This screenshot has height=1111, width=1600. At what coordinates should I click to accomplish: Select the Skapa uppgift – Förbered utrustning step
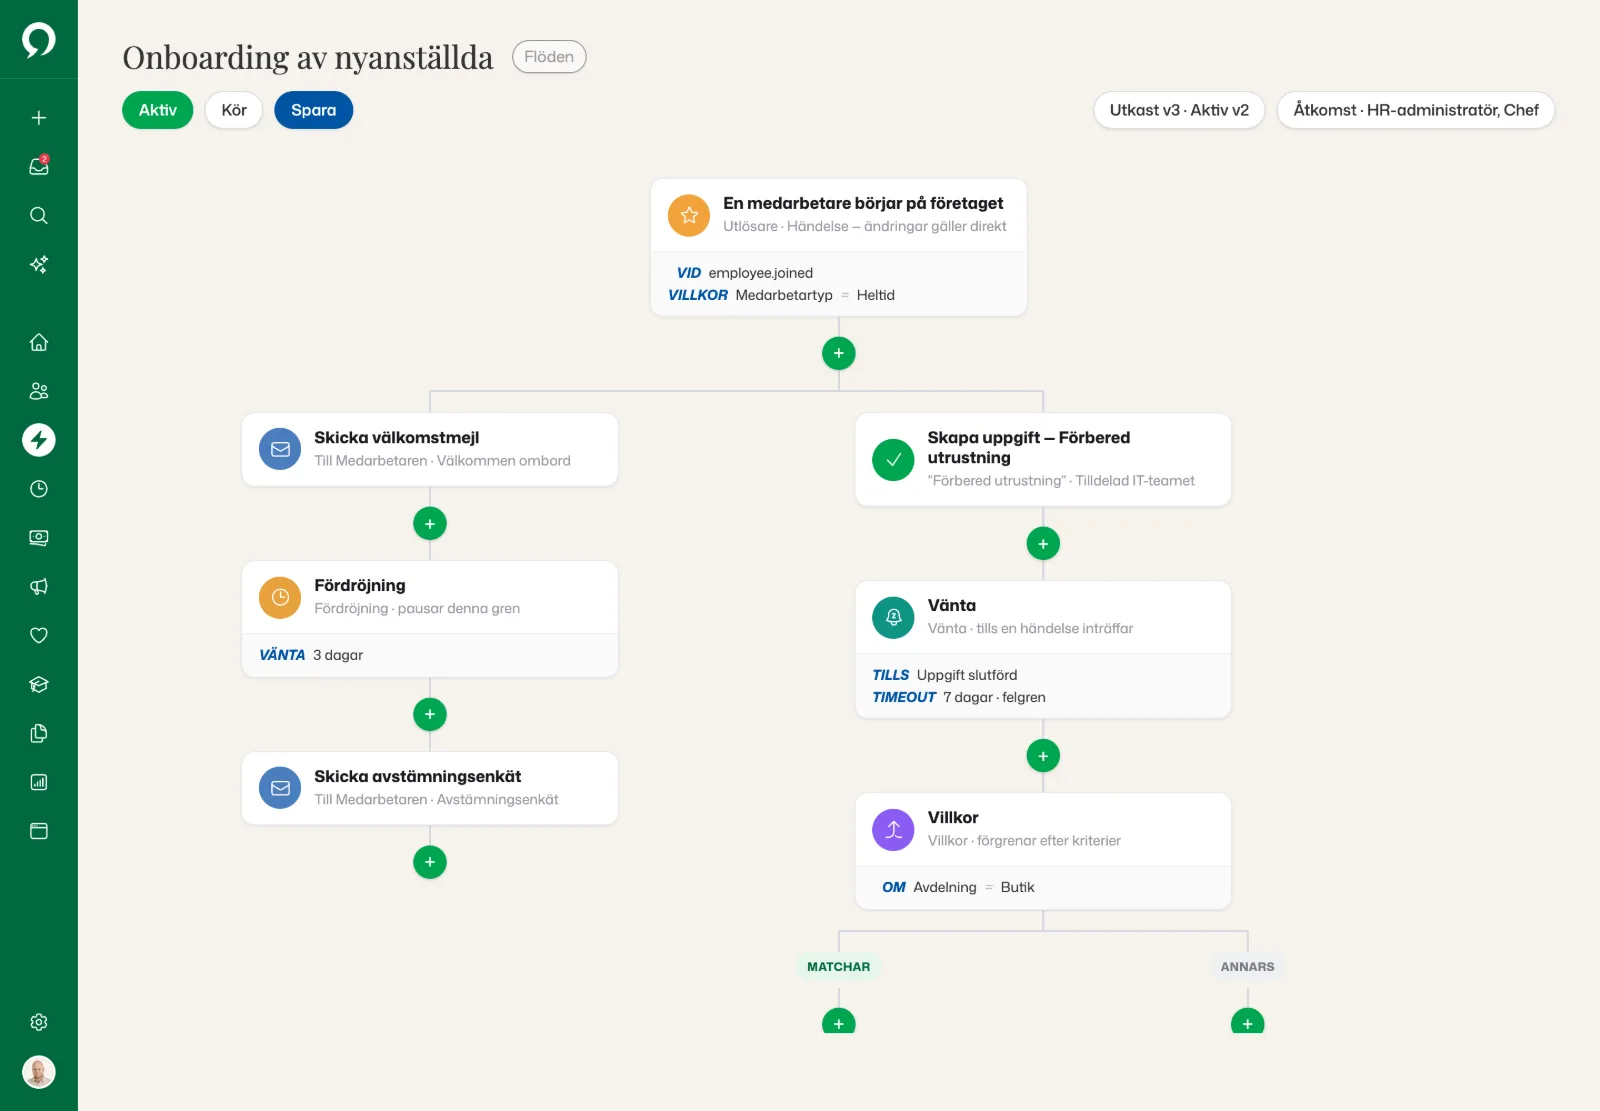(x=1043, y=460)
